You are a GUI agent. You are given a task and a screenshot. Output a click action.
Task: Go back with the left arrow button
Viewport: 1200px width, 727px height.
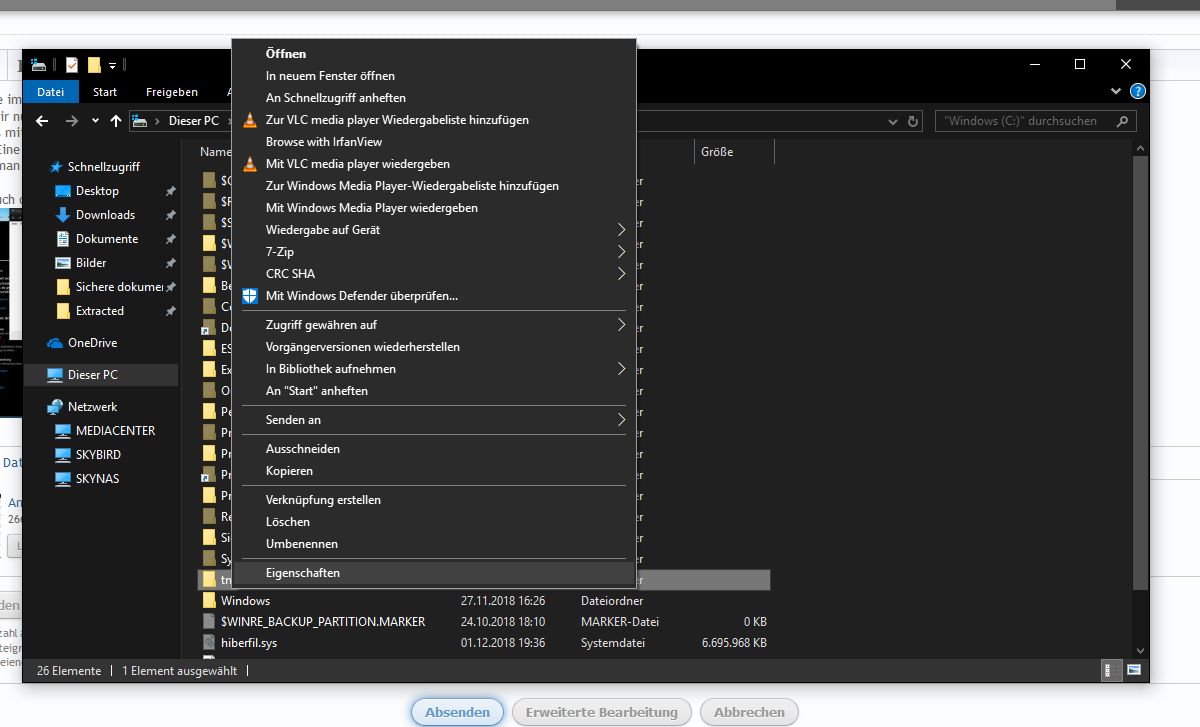(x=42, y=121)
